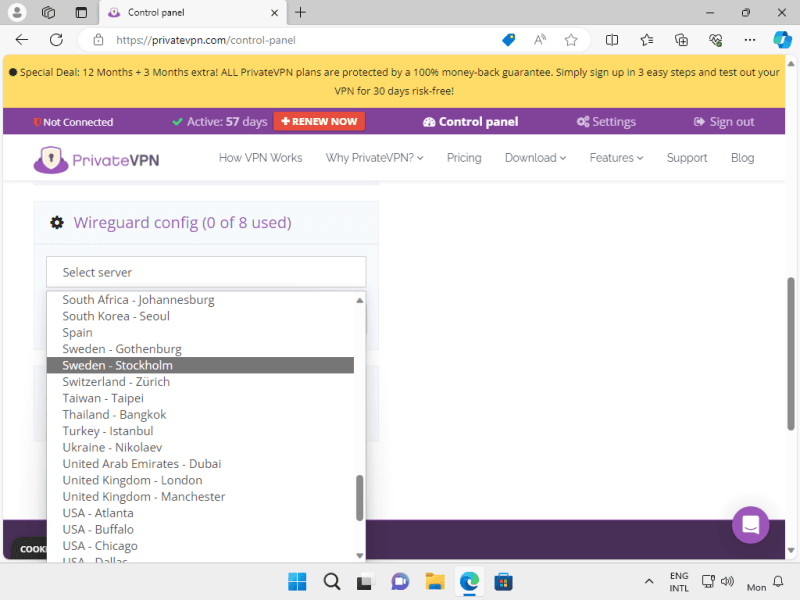Refresh the page with reload icon
This screenshot has width=800, height=600.
(56, 40)
